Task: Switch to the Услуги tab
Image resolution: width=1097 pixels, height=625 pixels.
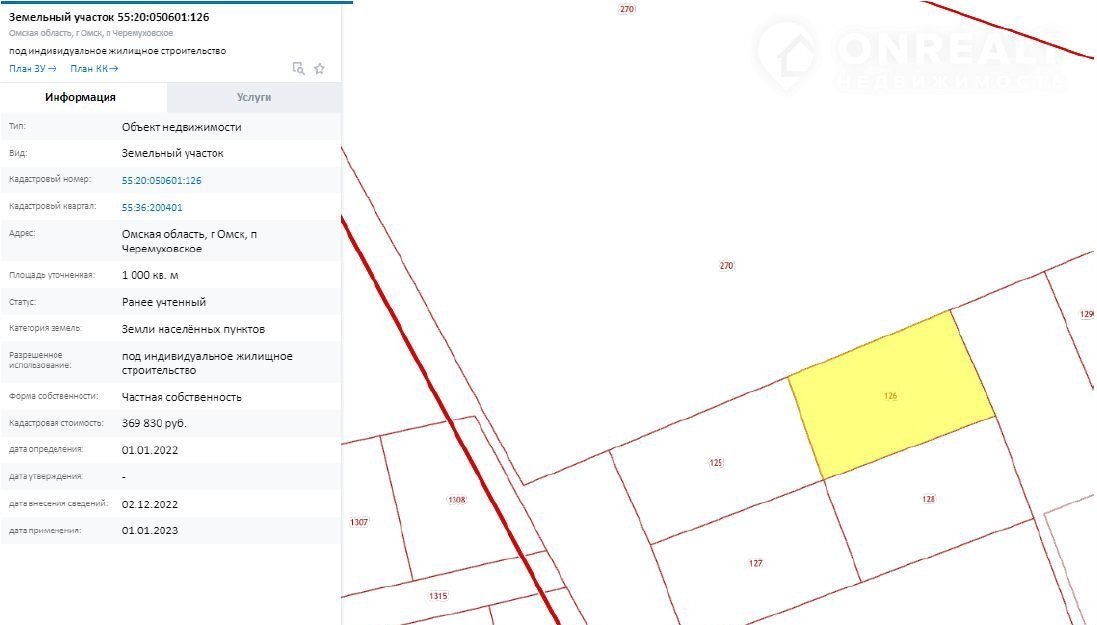Action: (x=254, y=97)
